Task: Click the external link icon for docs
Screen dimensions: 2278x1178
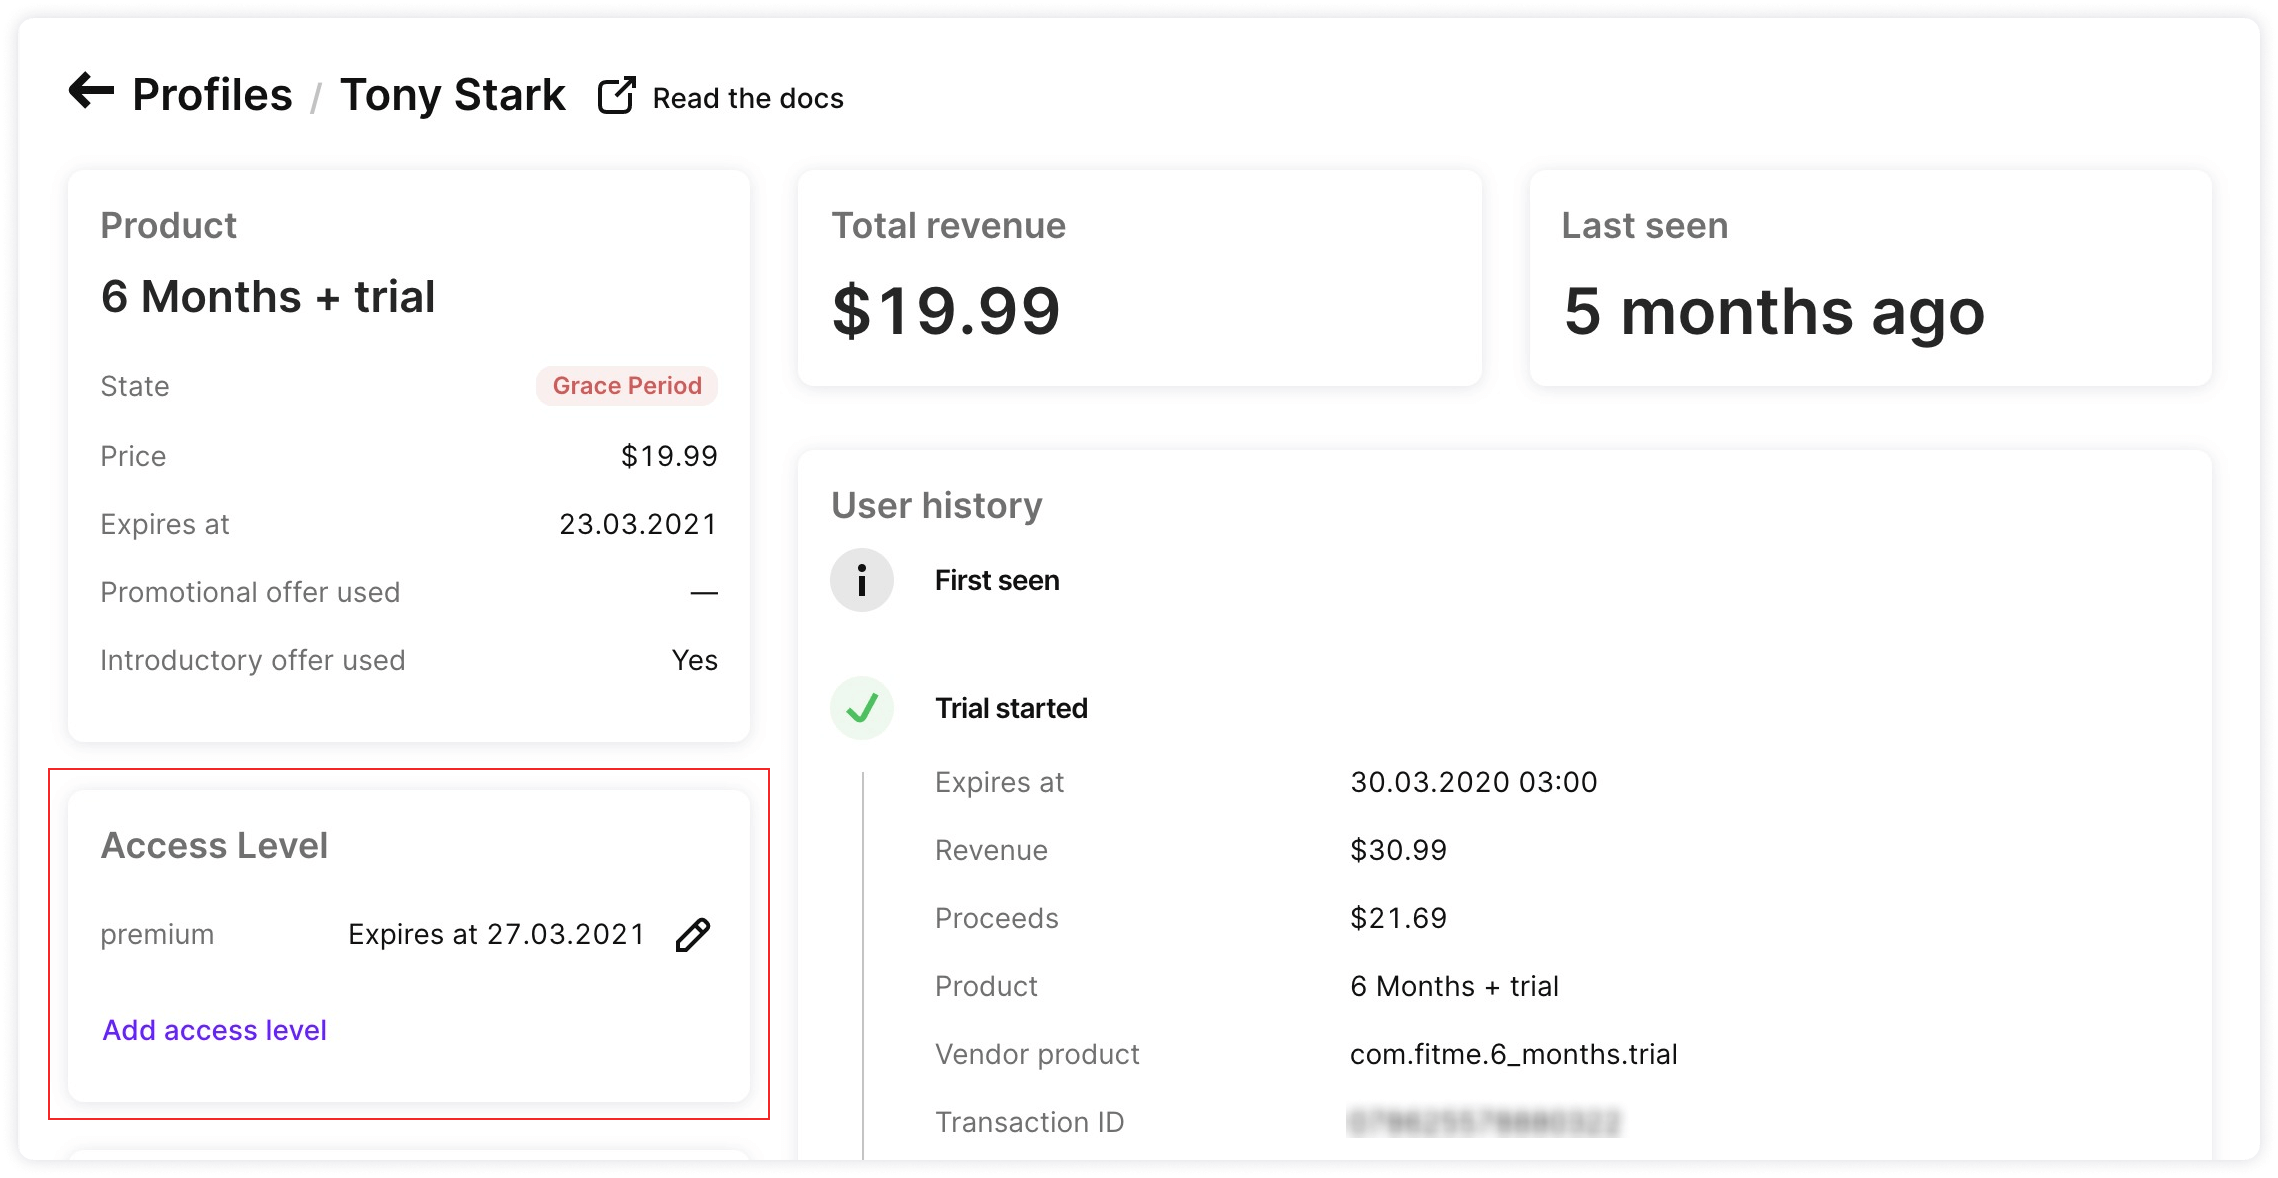Action: tap(616, 96)
